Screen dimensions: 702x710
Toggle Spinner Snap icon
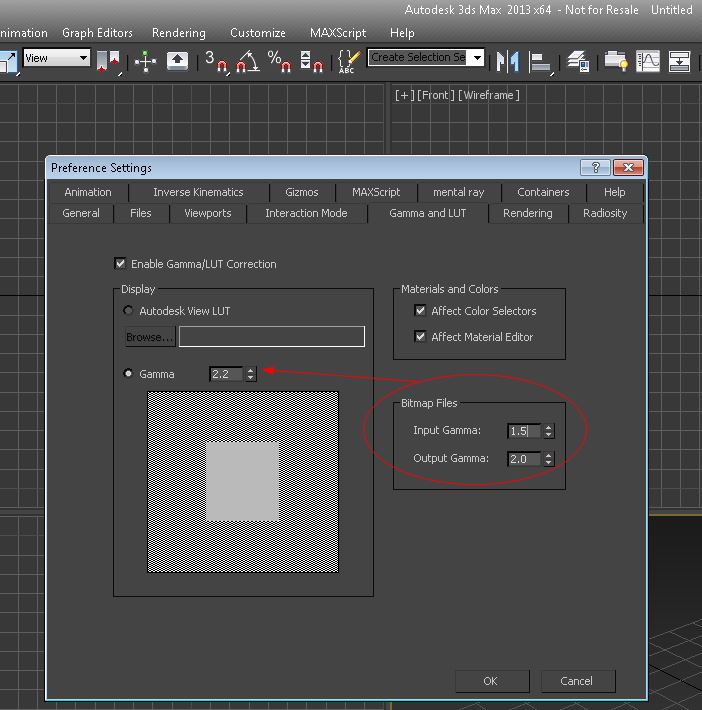tap(312, 61)
